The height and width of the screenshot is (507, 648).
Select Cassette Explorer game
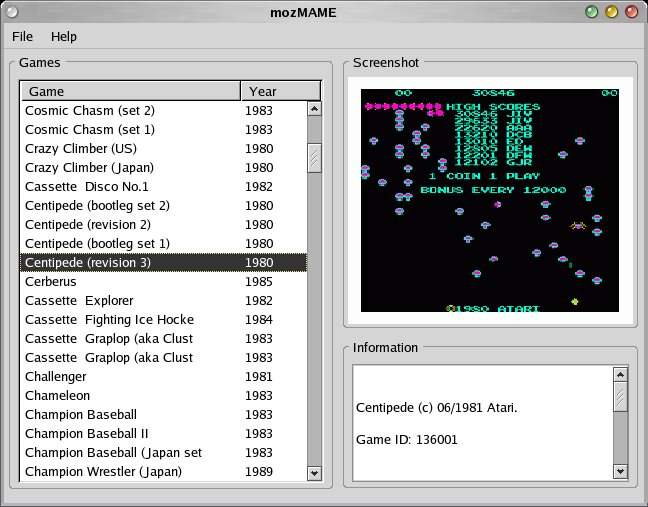click(164, 301)
